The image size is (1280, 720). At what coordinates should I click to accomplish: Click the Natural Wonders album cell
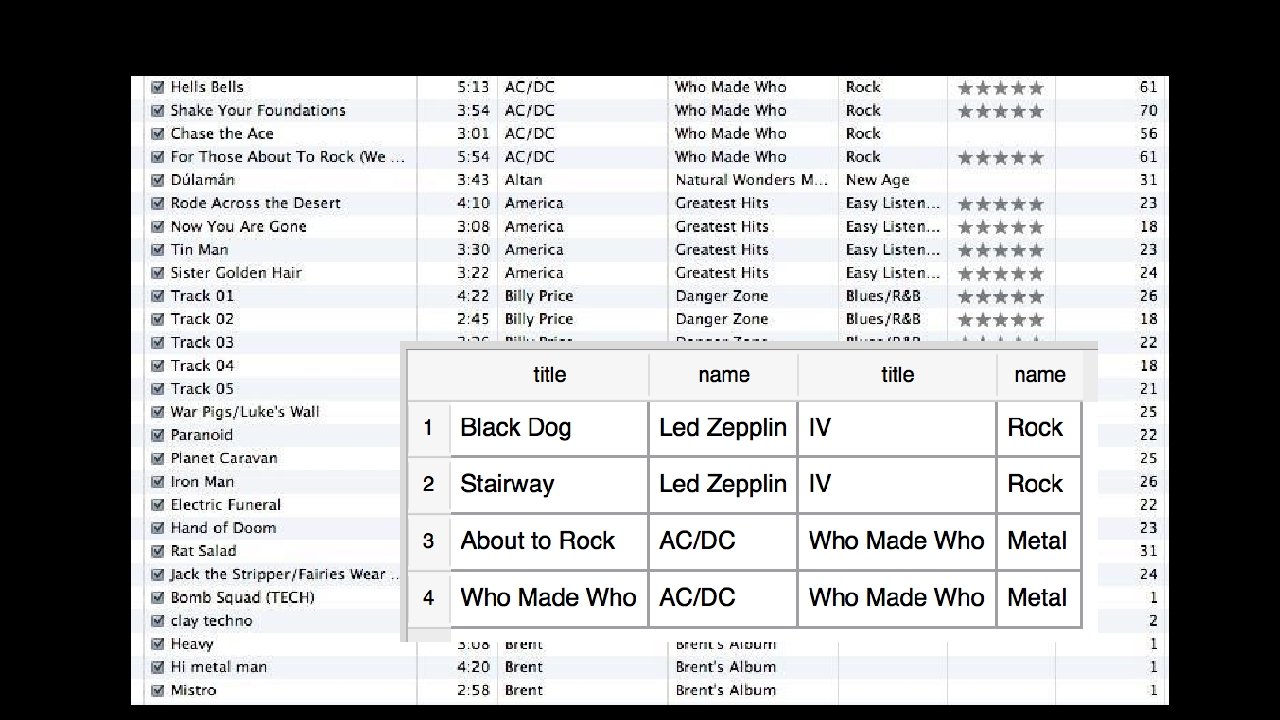click(752, 180)
